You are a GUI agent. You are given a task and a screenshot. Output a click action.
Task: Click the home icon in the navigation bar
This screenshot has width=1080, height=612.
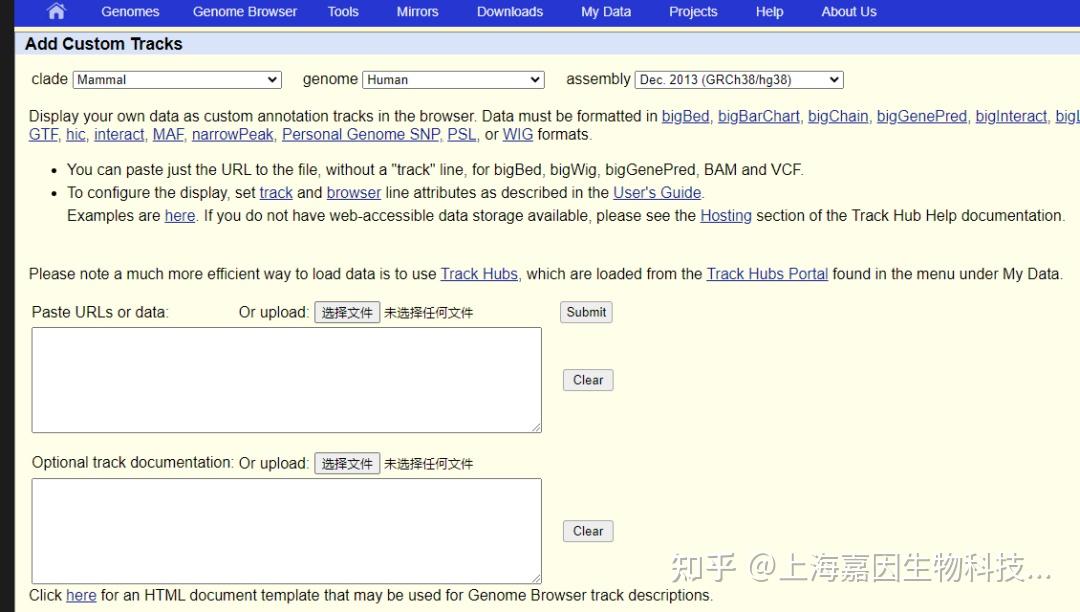[x=54, y=11]
